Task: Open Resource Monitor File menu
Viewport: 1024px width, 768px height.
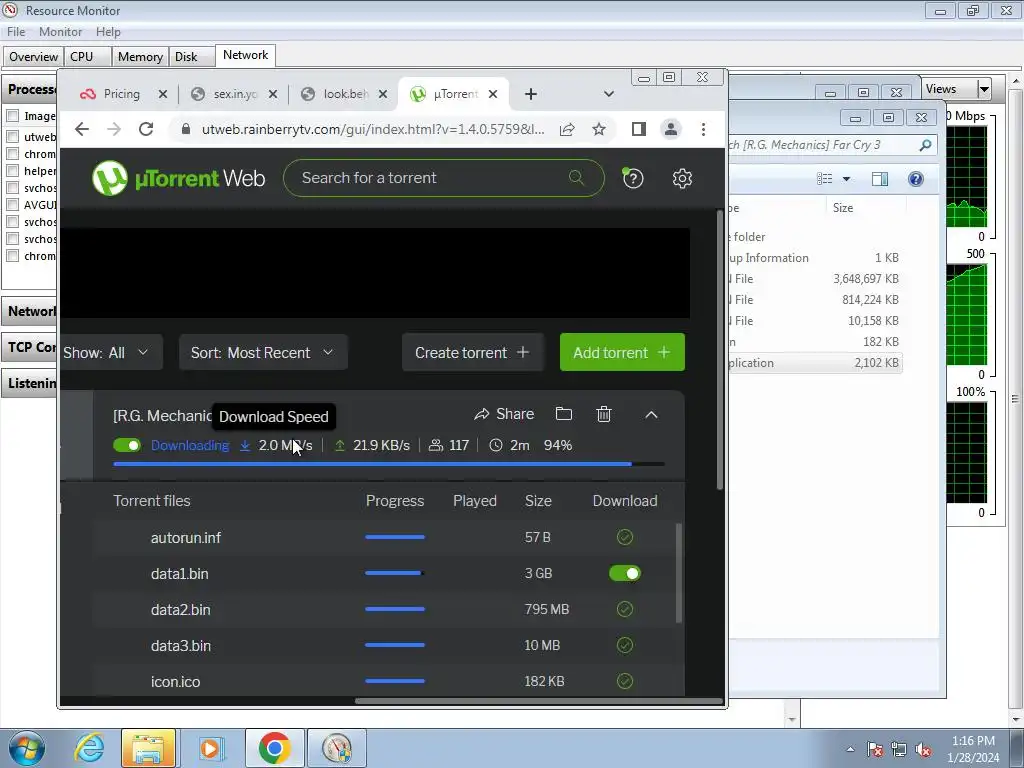Action: coord(16,31)
